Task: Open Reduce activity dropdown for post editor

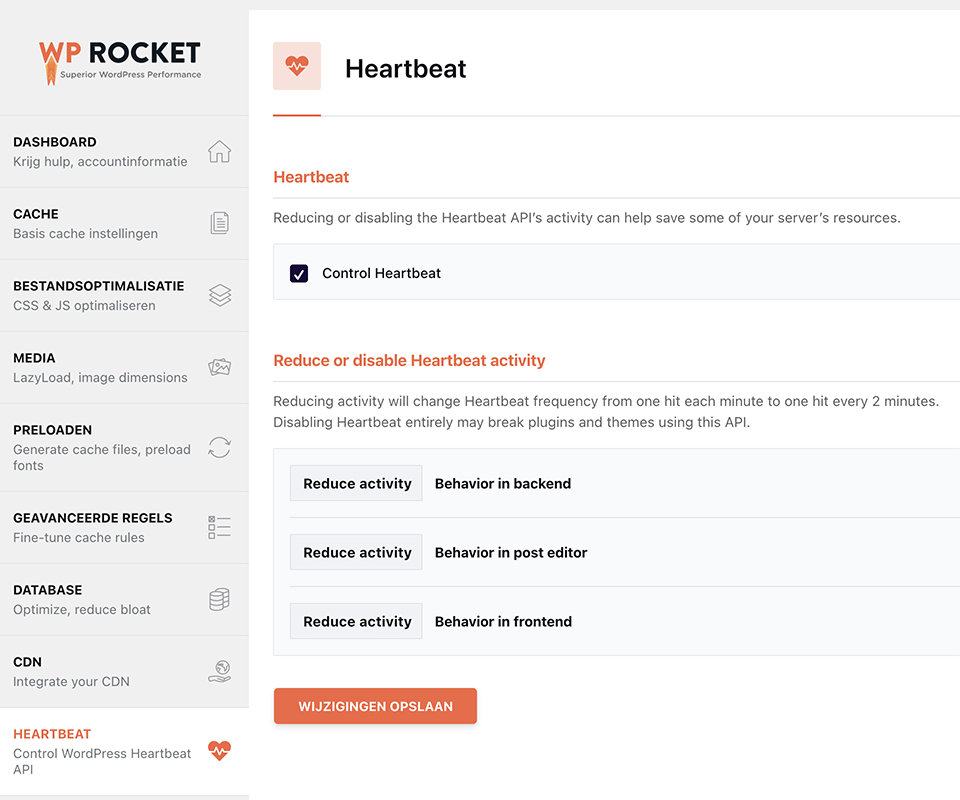Action: [x=357, y=552]
